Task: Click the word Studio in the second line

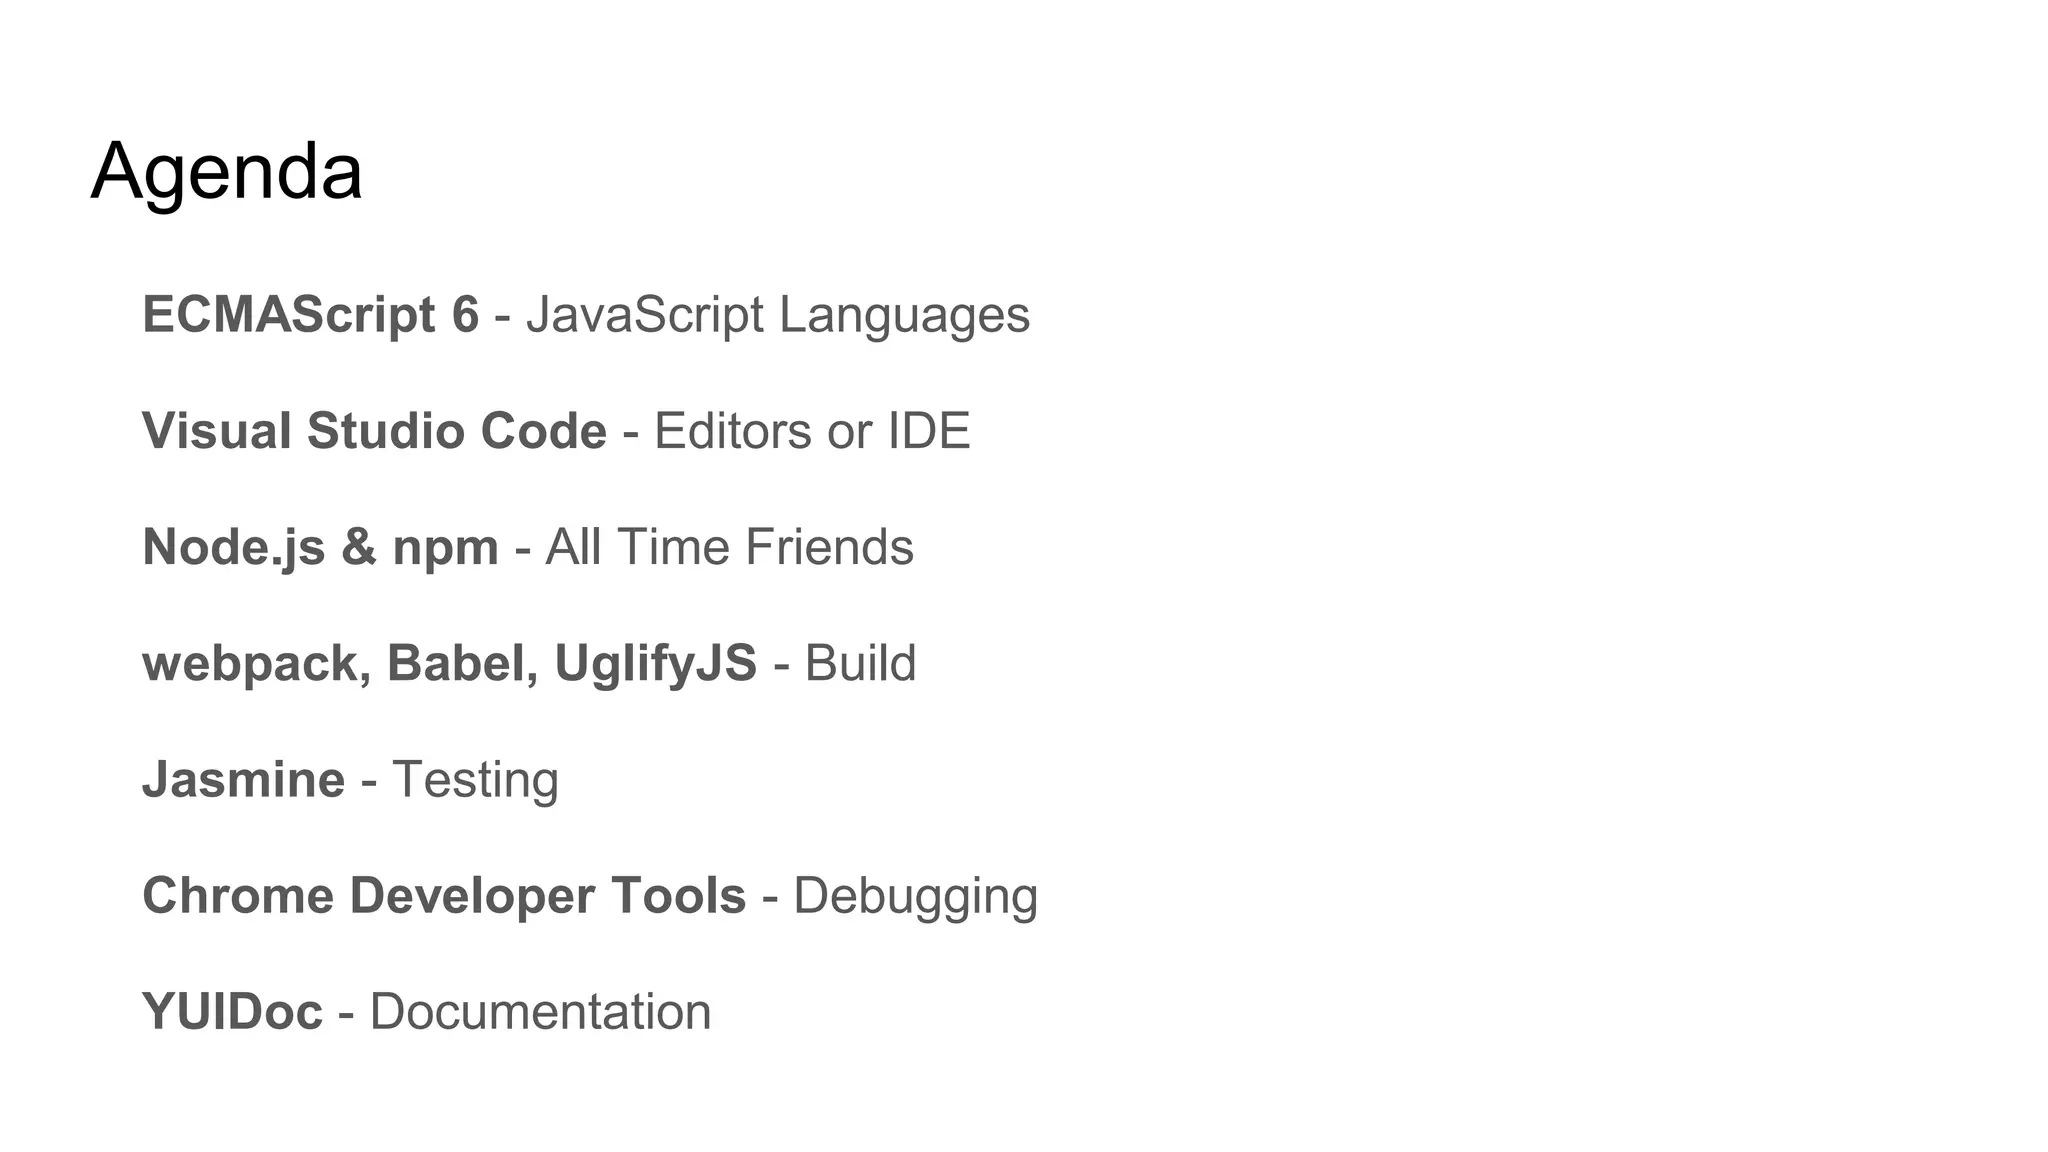Action: point(385,431)
